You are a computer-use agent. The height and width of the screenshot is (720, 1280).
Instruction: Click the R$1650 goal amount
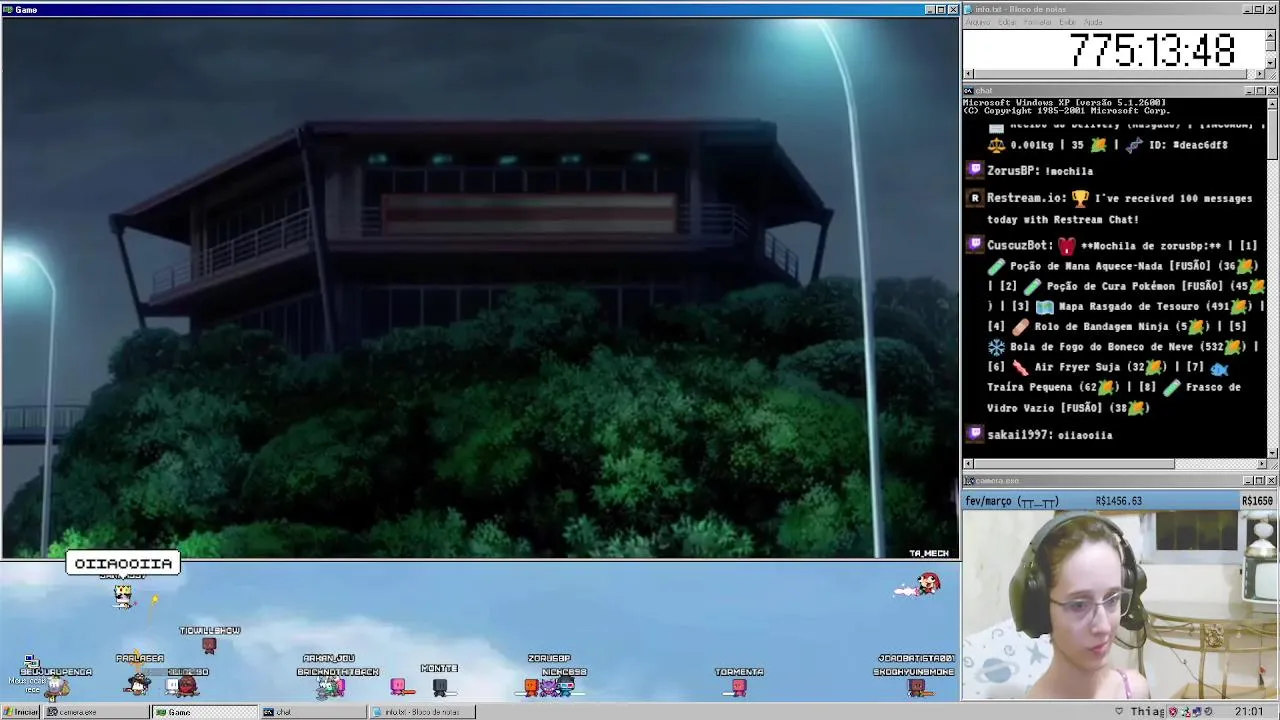[x=1257, y=501]
